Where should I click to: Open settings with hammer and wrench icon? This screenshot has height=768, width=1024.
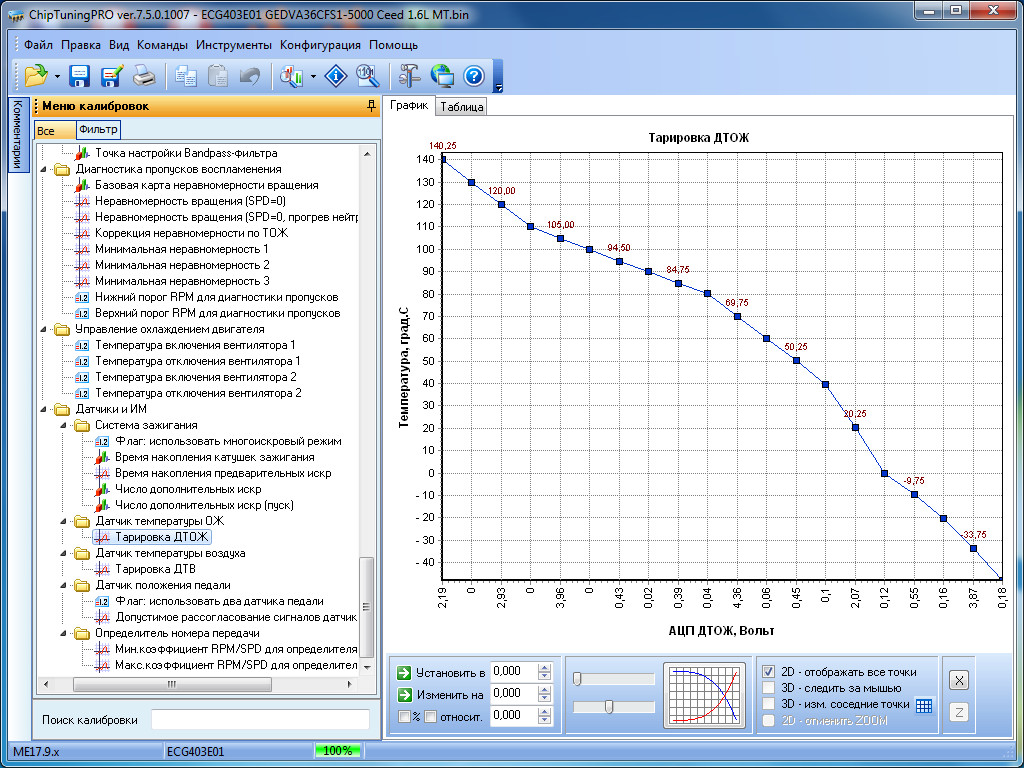tap(410, 75)
